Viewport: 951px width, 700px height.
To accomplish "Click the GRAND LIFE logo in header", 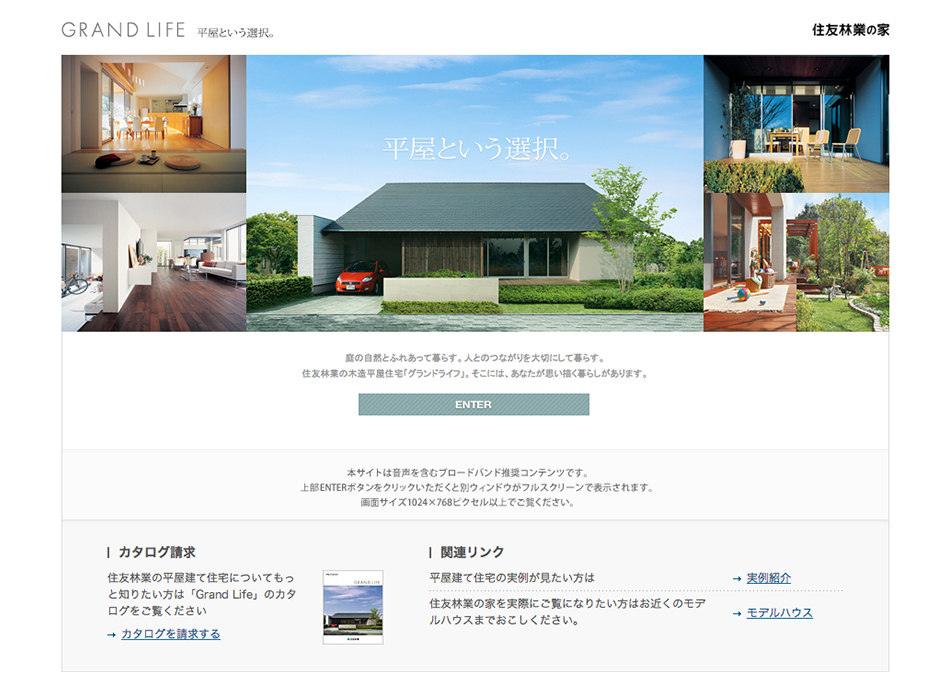I will (x=123, y=30).
